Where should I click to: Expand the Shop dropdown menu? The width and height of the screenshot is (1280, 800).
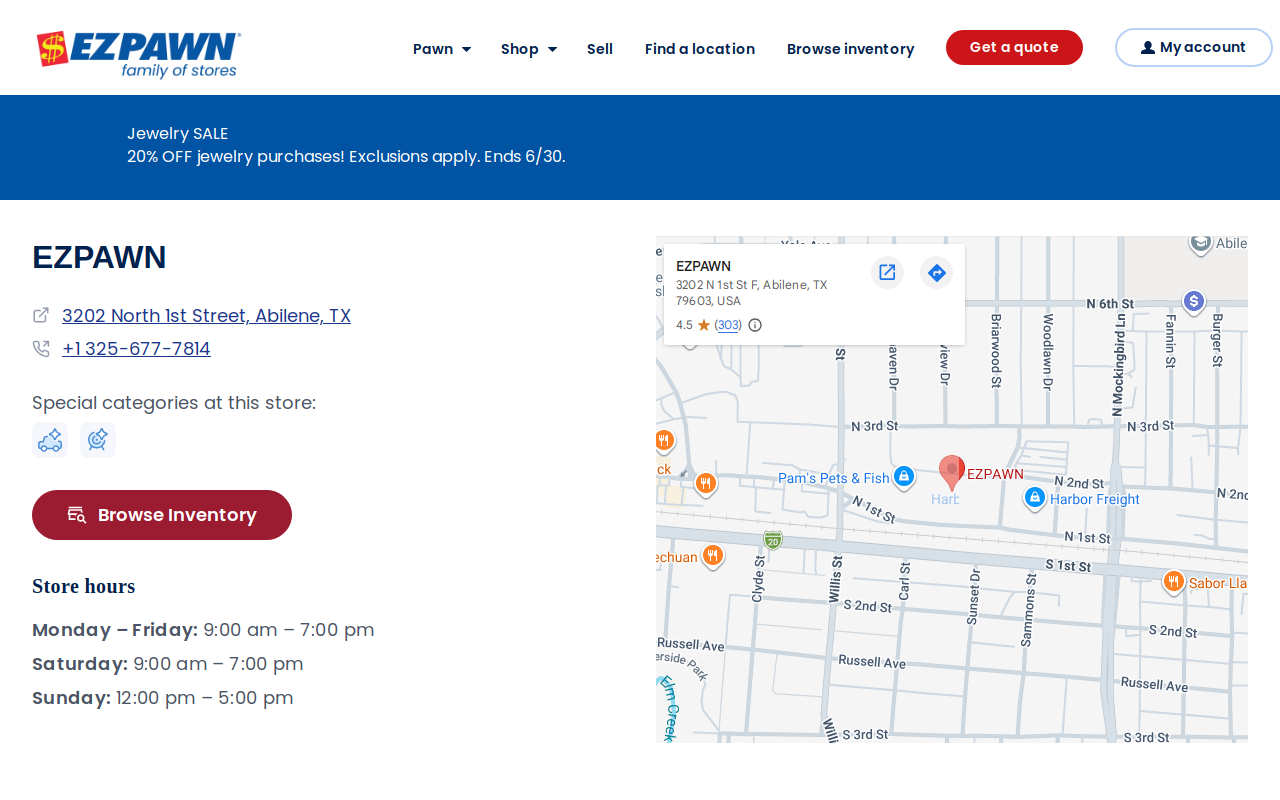529,49
